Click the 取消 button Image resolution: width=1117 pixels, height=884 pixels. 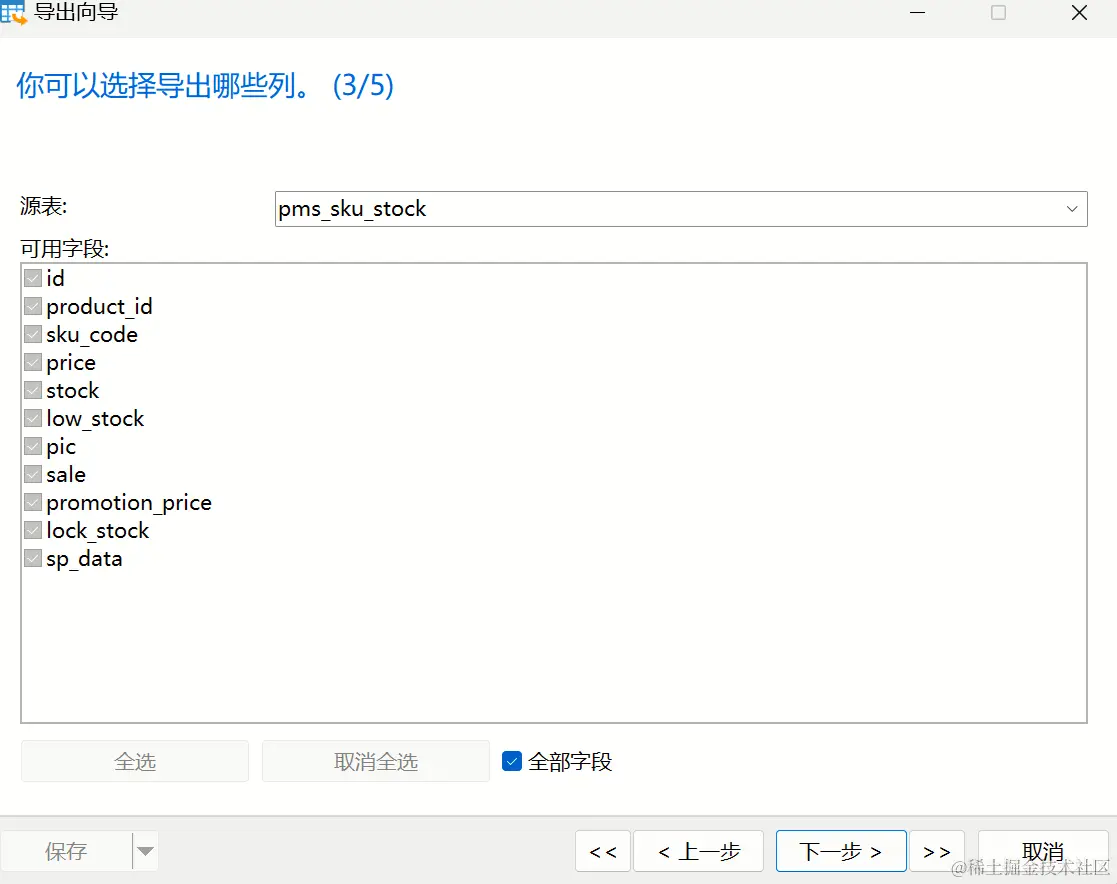coord(1043,851)
